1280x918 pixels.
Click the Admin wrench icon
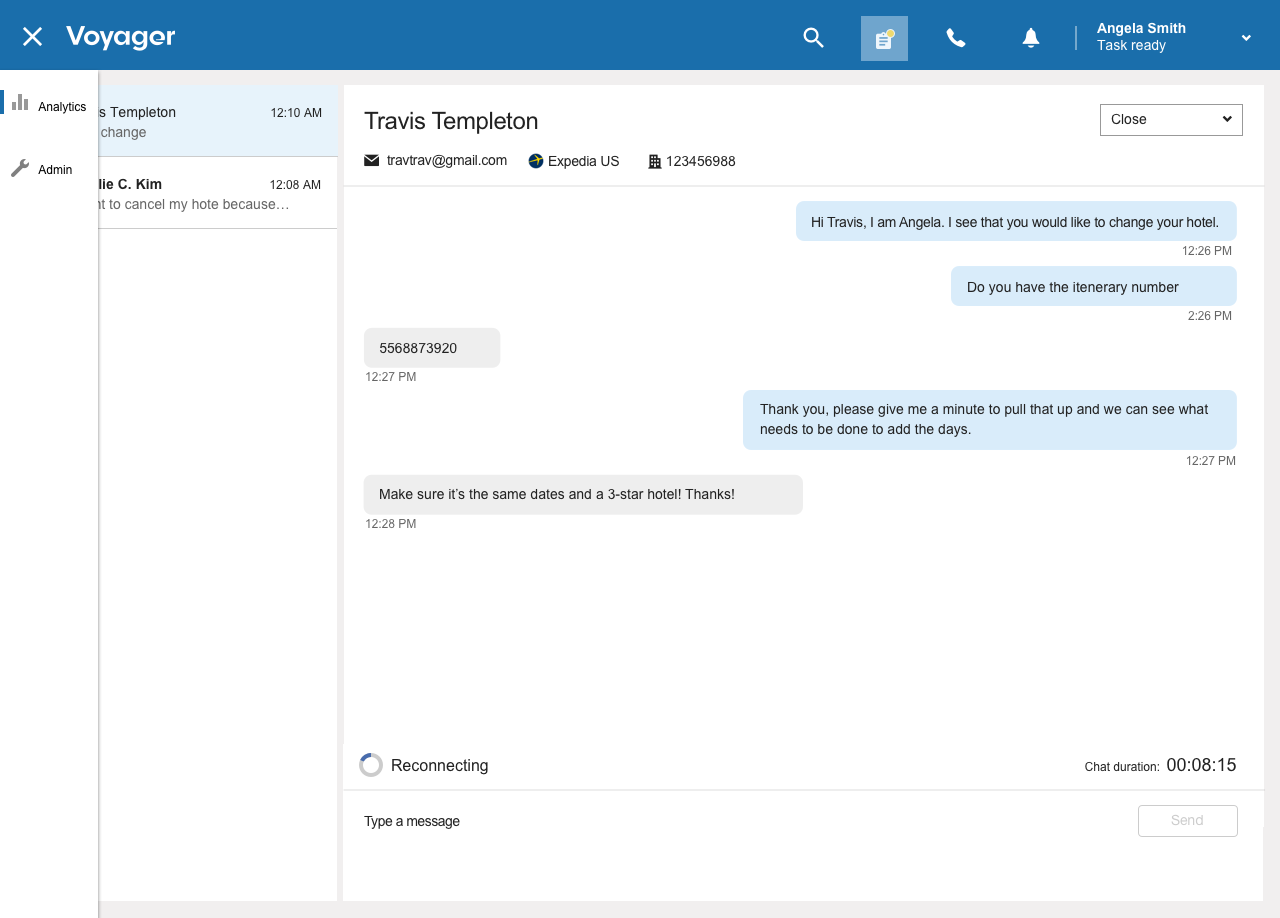tap(20, 169)
